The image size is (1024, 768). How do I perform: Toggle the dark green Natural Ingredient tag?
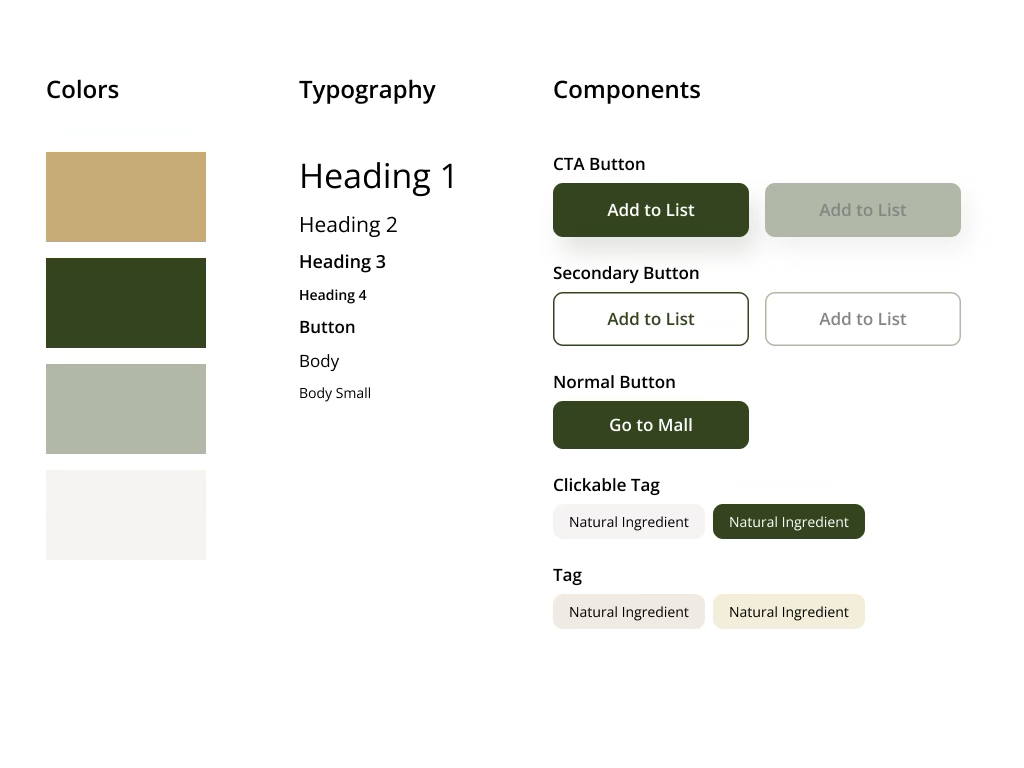[788, 522]
